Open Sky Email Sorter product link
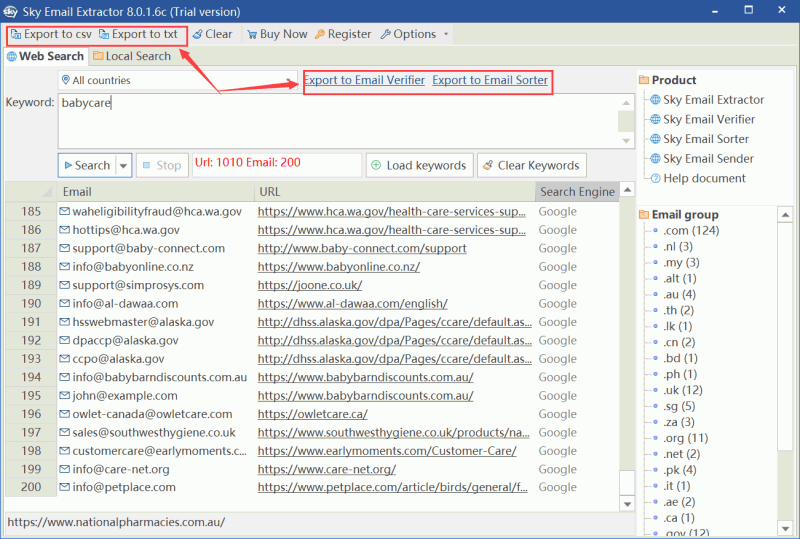Viewport: 800px width, 539px height. coord(706,139)
